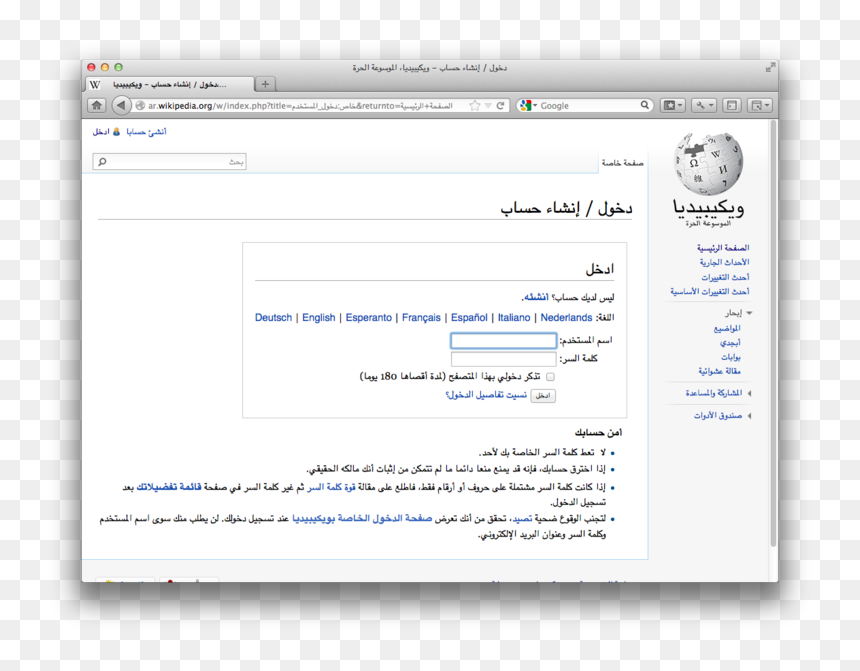
Task: Switch language to Deutsch
Action: 273,317
